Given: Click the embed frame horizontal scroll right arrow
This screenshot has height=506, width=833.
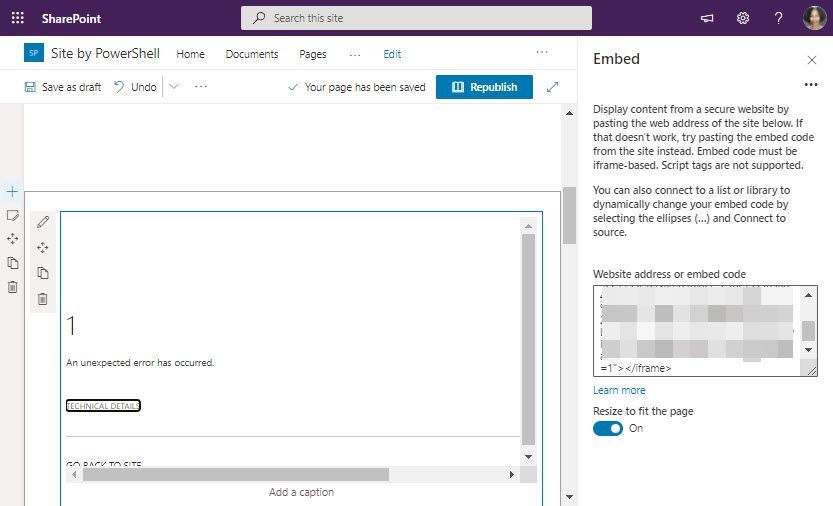Looking at the screenshot, I should click(x=511, y=474).
